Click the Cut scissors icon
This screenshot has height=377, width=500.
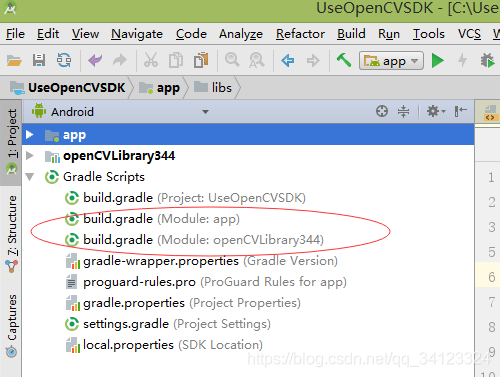click(x=151, y=60)
